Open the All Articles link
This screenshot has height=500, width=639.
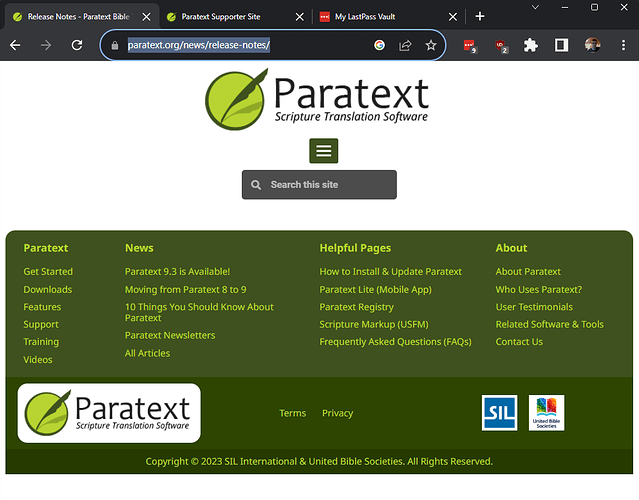click(148, 353)
